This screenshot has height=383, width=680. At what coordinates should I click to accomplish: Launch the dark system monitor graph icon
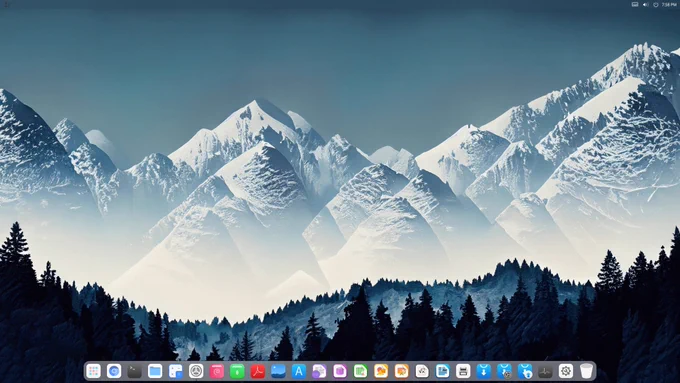click(x=545, y=371)
